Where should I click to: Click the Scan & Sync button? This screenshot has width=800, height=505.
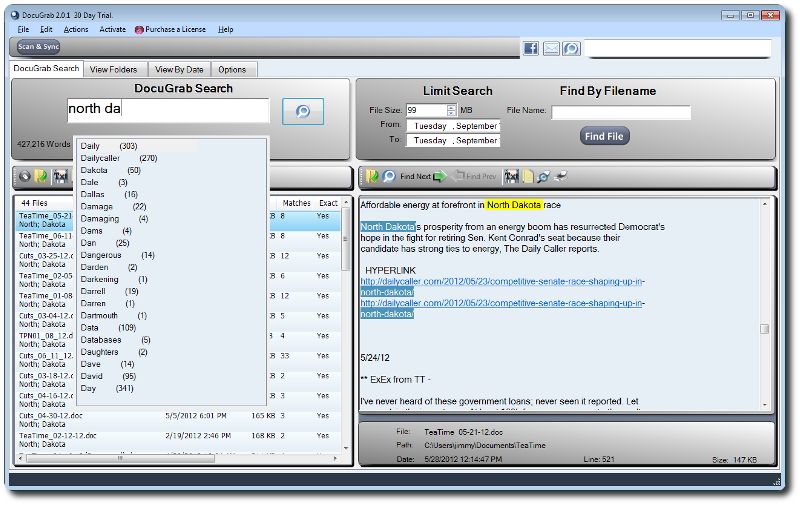(x=39, y=47)
